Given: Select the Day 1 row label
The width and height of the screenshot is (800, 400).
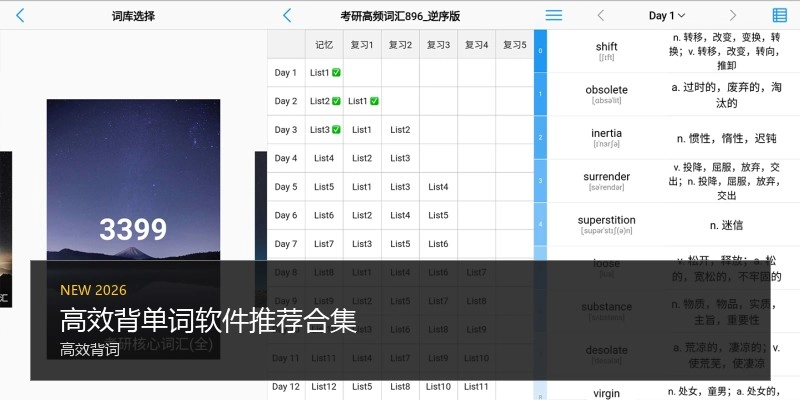Looking at the screenshot, I should click(286, 72).
